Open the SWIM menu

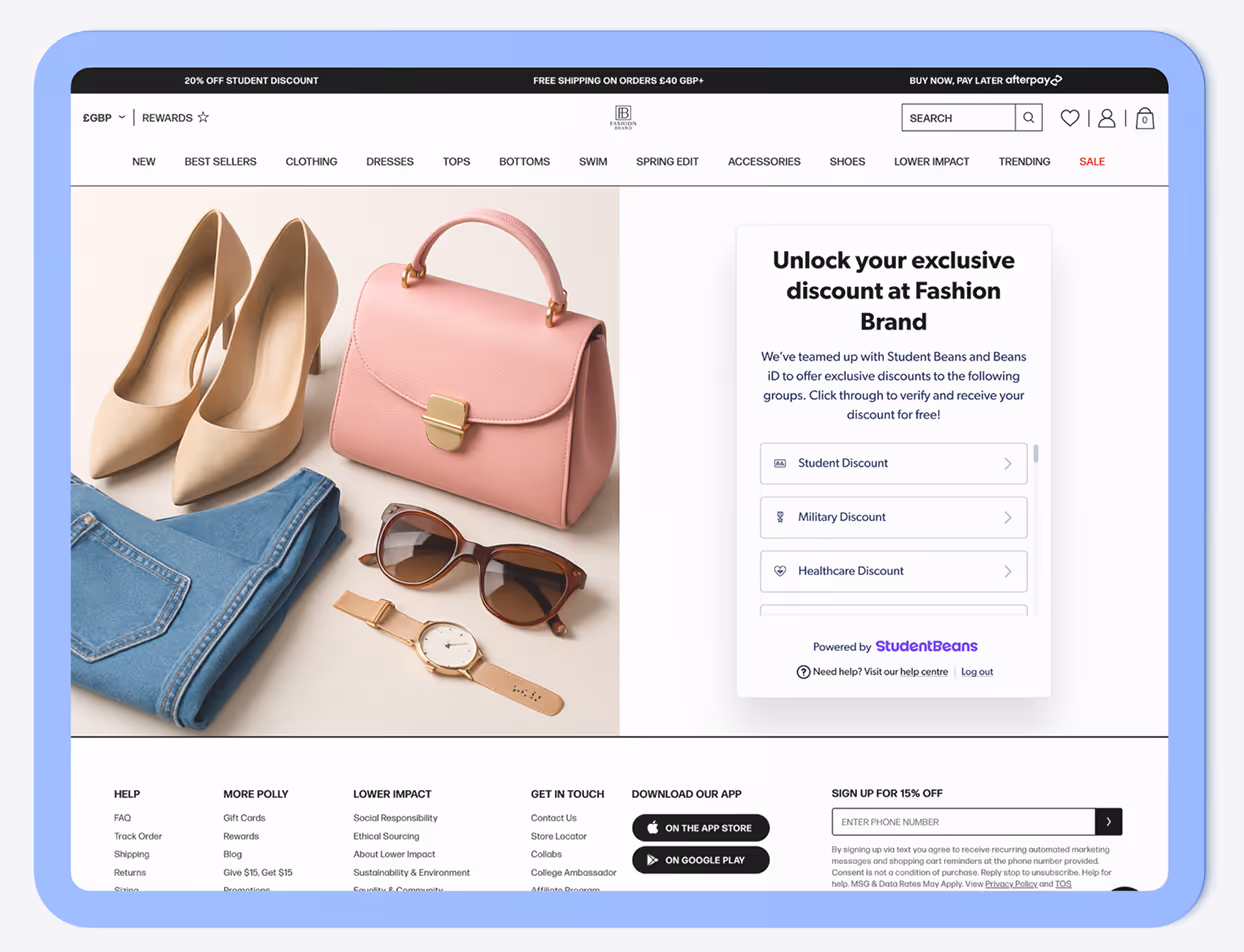(593, 161)
